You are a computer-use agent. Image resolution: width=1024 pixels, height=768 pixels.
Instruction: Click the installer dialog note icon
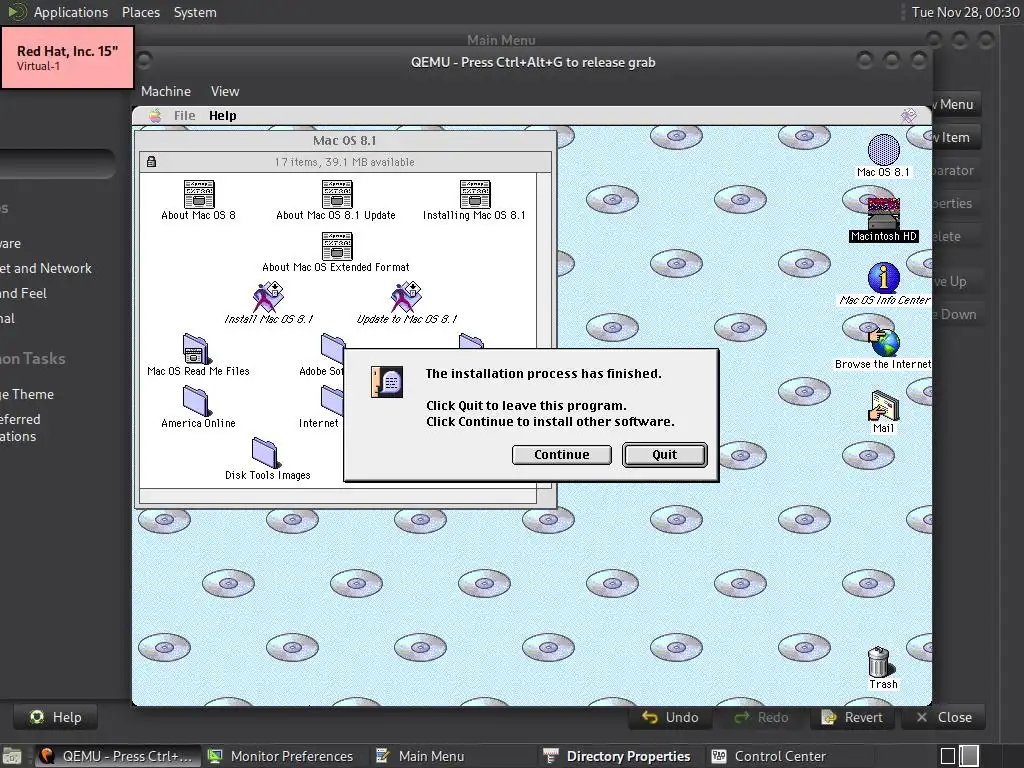pyautogui.click(x=387, y=382)
